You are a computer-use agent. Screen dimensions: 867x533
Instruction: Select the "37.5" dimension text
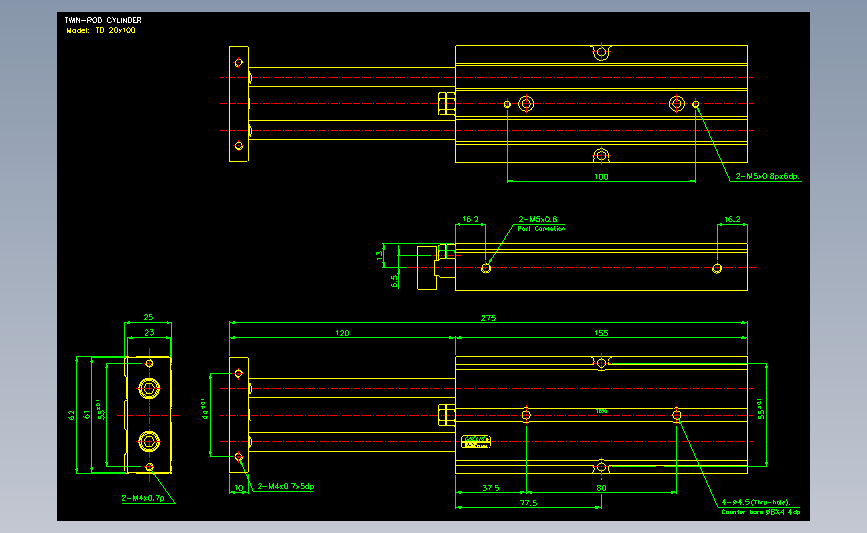(x=490, y=488)
